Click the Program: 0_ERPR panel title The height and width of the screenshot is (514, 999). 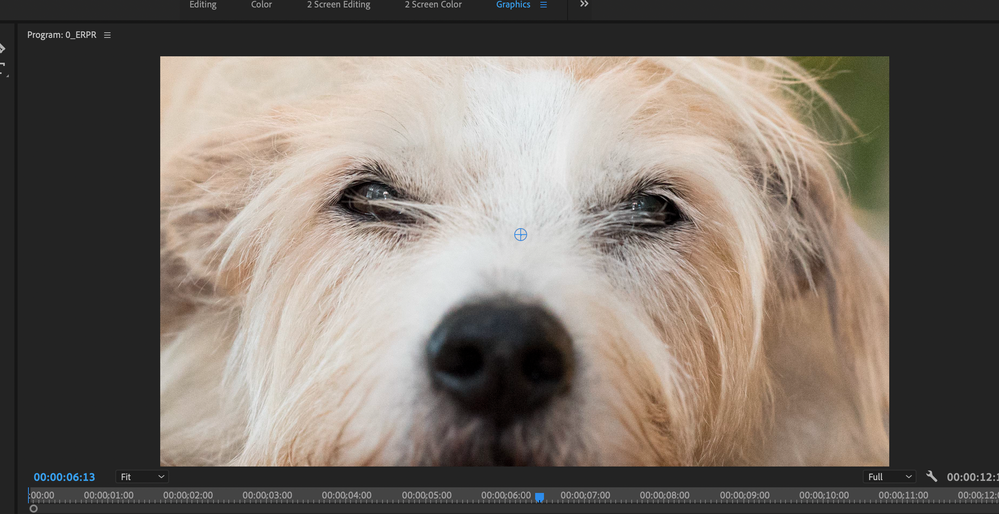point(62,35)
